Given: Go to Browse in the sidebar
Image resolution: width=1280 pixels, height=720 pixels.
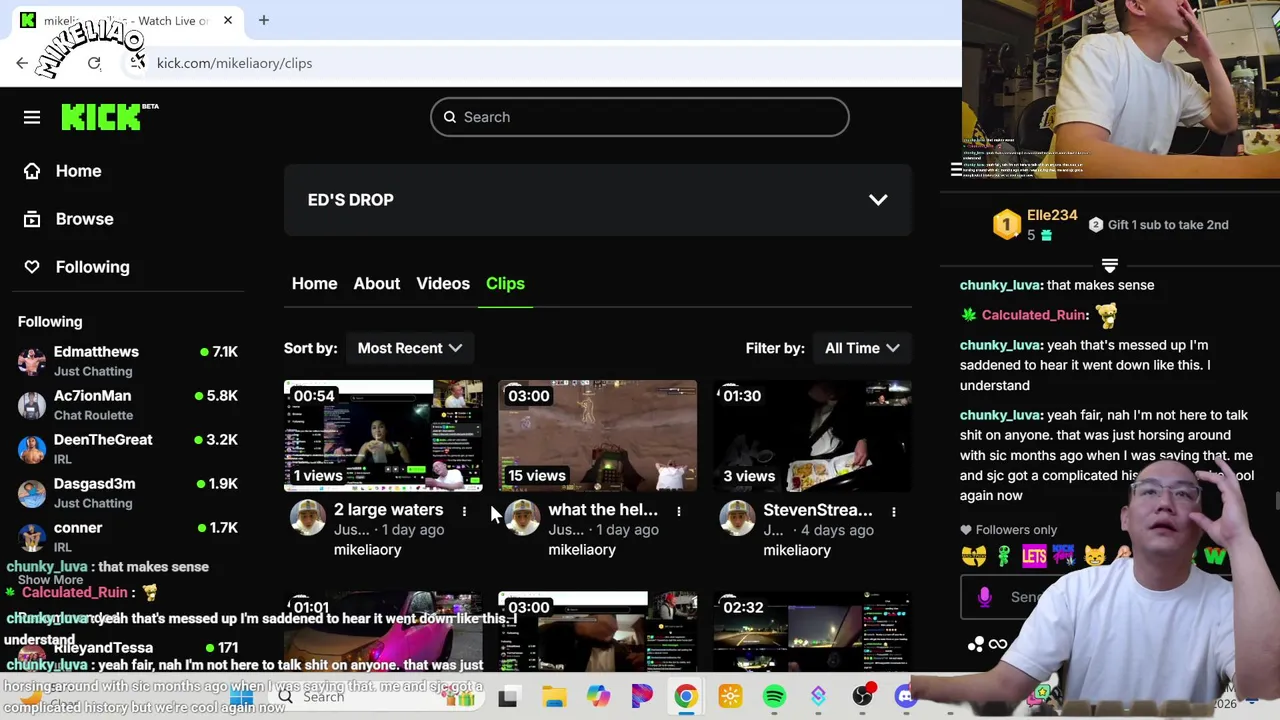Looking at the screenshot, I should [84, 219].
